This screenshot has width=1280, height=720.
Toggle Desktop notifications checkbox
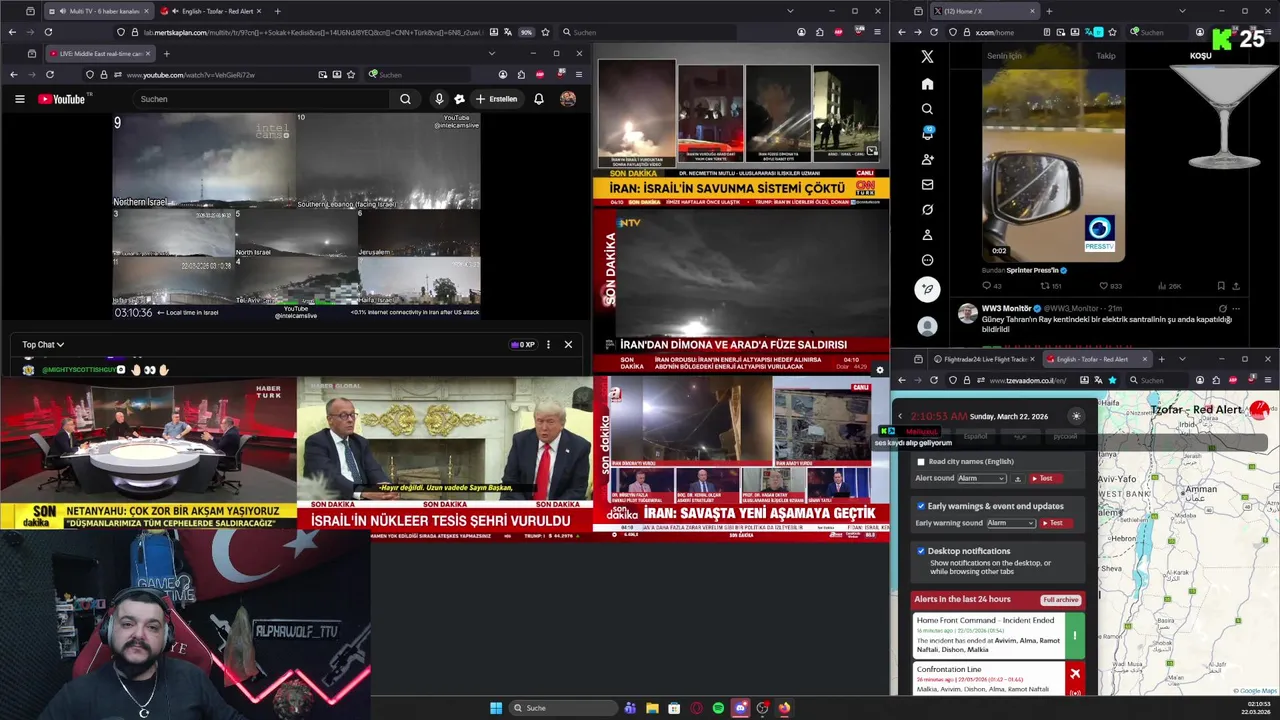pos(921,551)
